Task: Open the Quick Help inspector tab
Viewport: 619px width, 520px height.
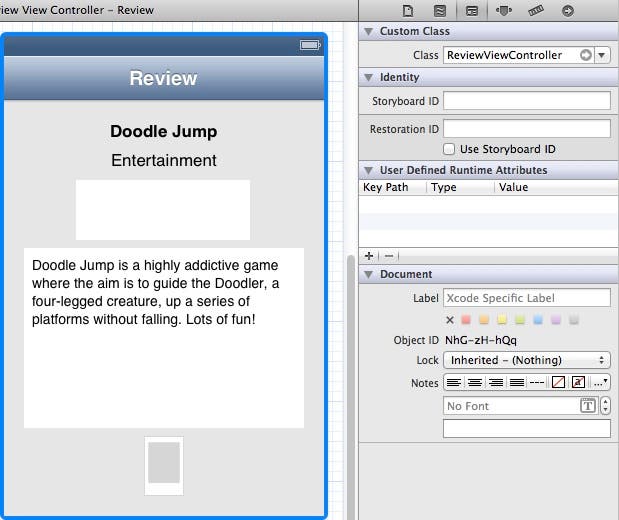Action: pyautogui.click(x=440, y=11)
